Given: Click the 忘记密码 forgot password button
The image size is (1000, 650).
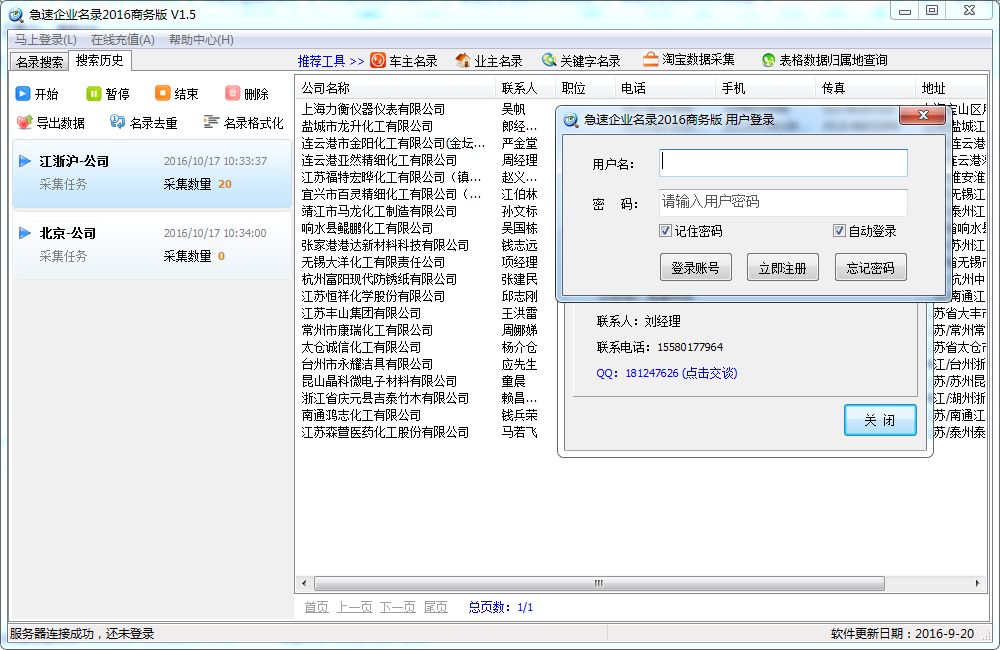Looking at the screenshot, I should tap(870, 268).
